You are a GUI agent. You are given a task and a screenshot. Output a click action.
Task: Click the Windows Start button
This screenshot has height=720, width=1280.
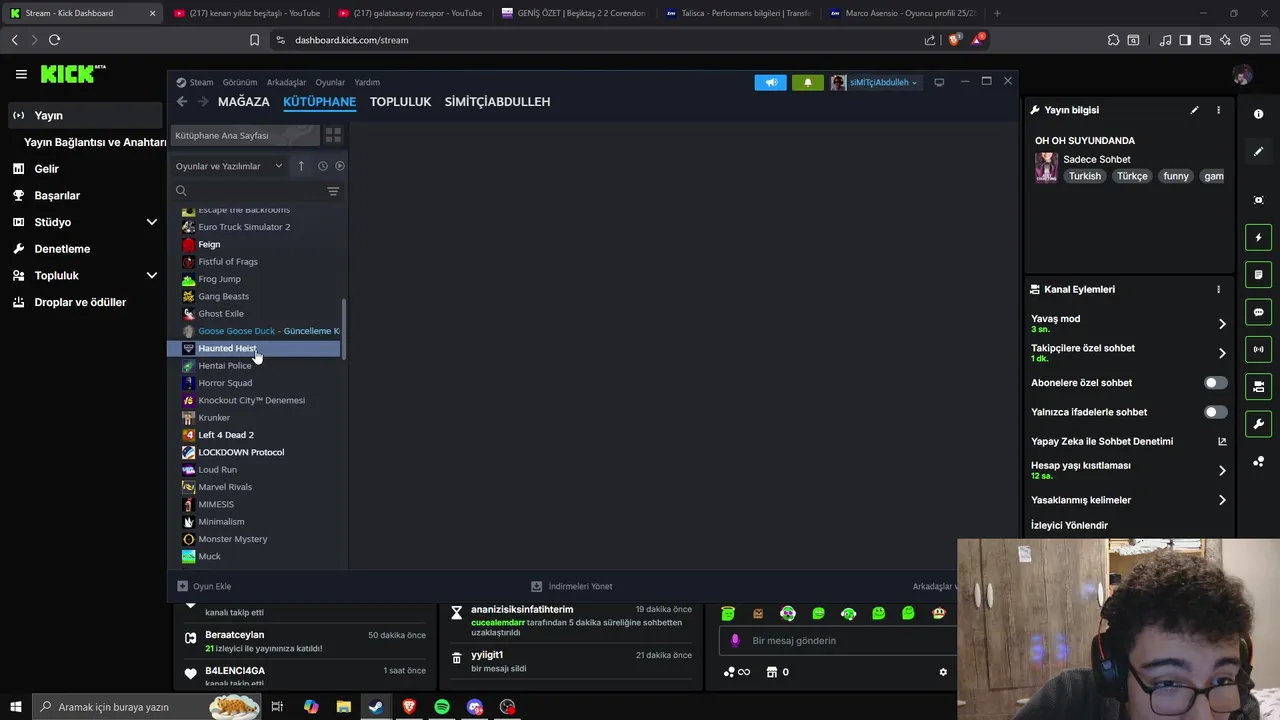pyautogui.click(x=15, y=707)
